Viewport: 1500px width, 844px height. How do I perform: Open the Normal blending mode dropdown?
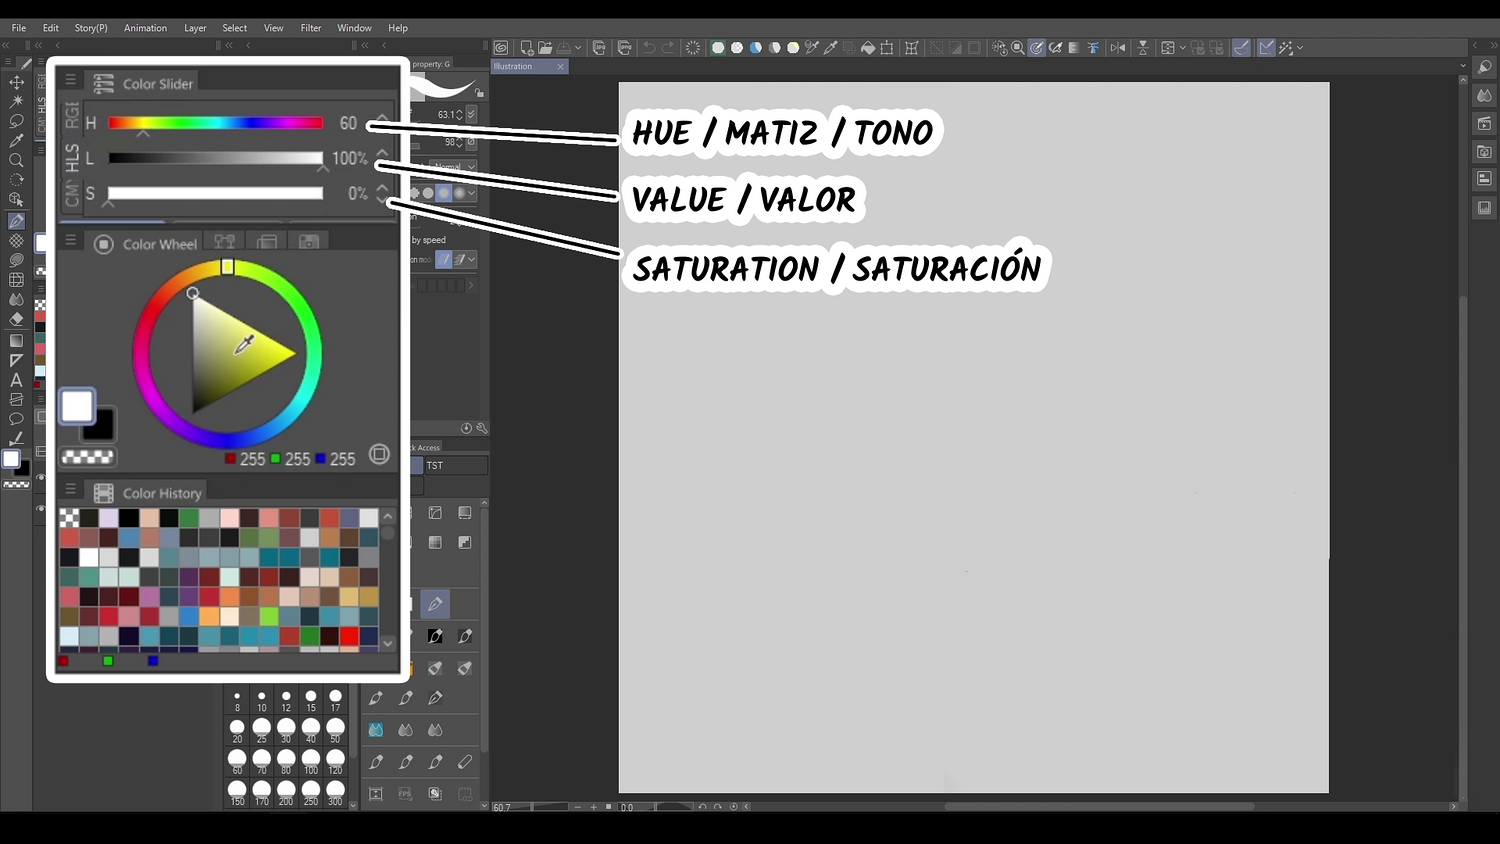[454, 166]
